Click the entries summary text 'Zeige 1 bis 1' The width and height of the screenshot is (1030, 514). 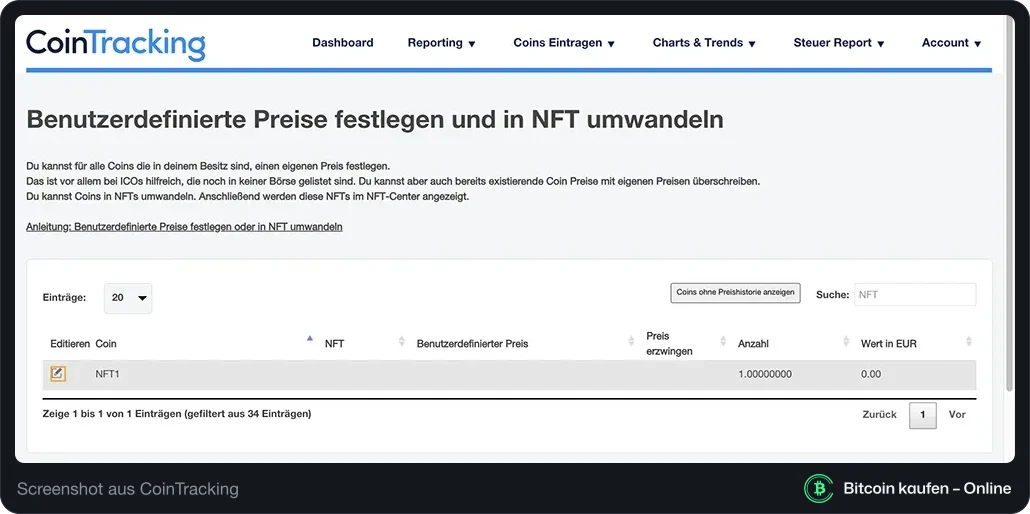[x=177, y=414]
